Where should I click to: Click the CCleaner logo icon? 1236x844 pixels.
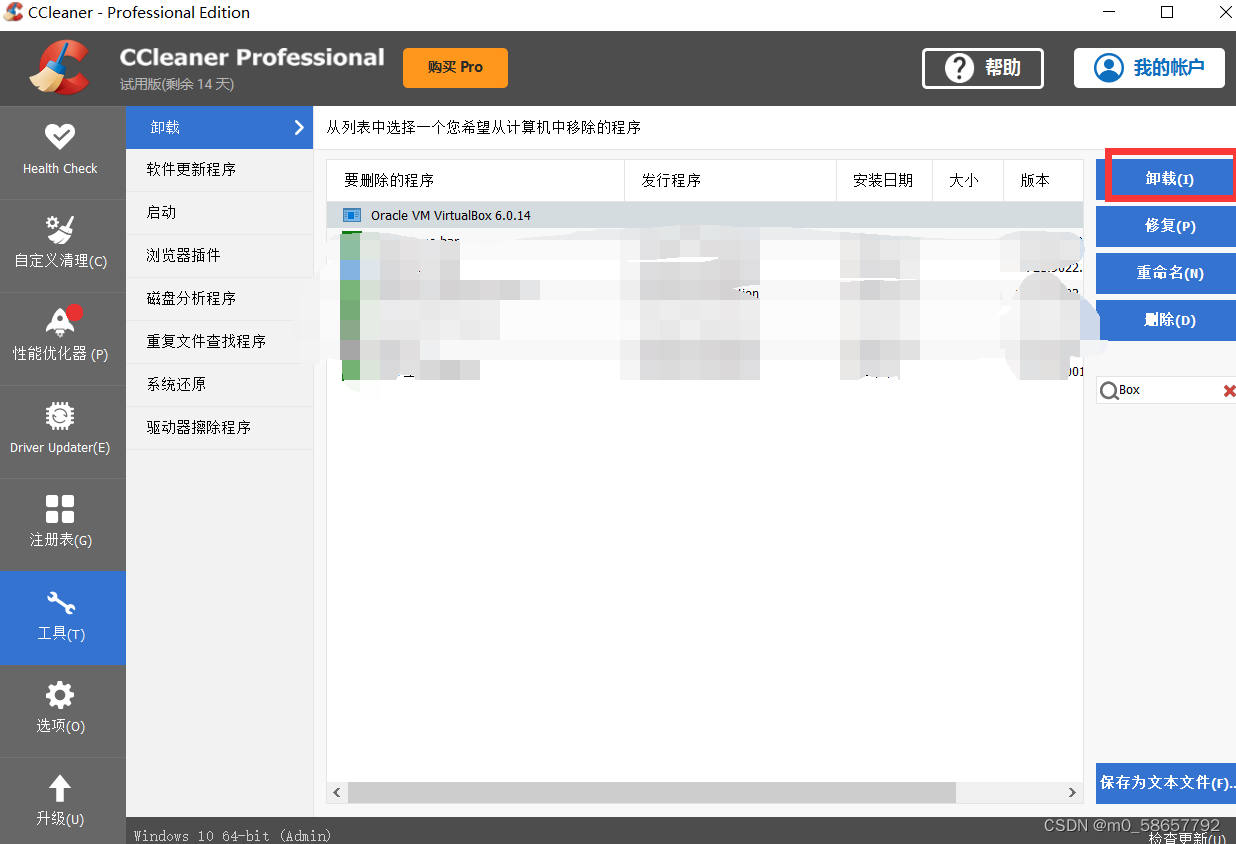pos(59,68)
